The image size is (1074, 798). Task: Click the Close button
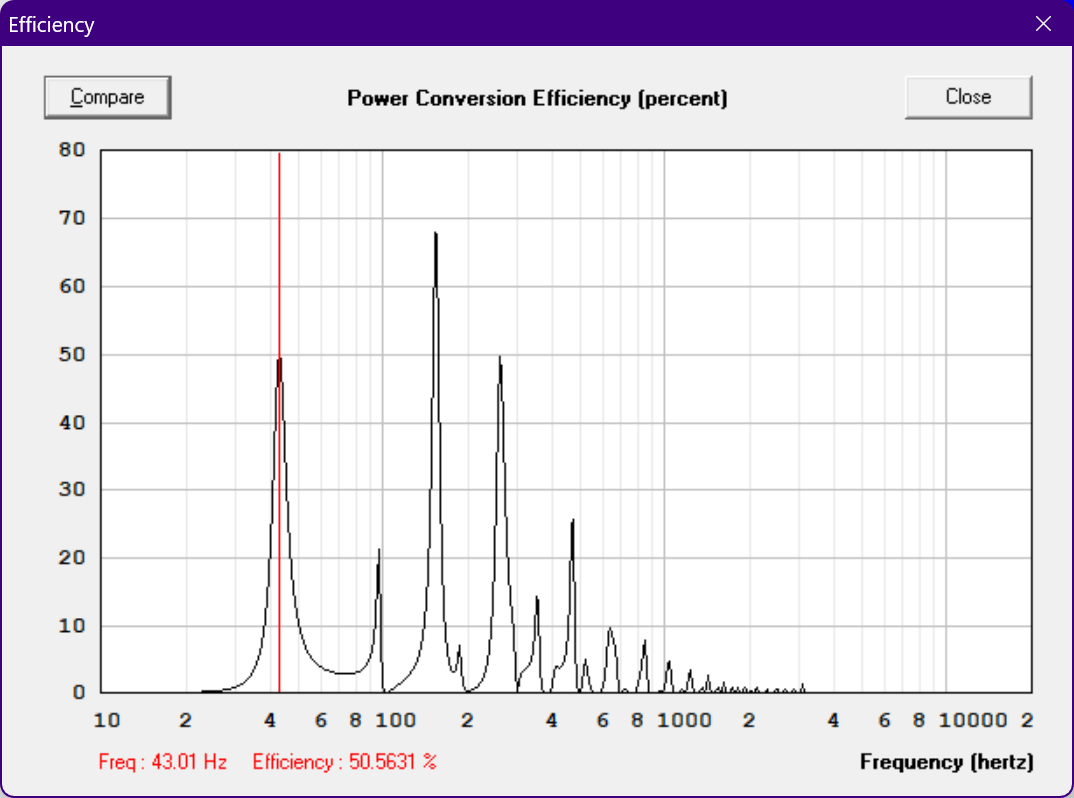click(968, 97)
